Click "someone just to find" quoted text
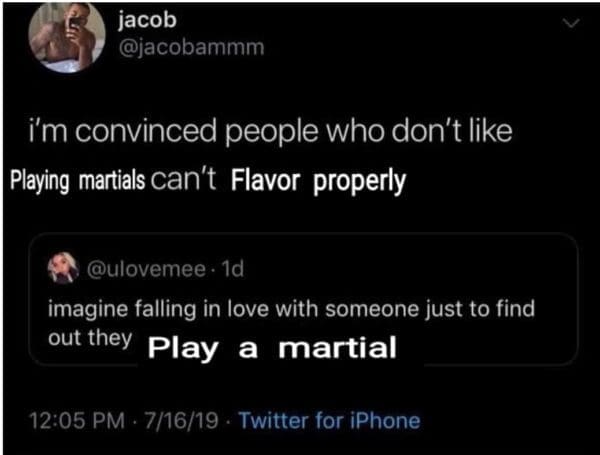The width and height of the screenshot is (600, 455). [430, 309]
